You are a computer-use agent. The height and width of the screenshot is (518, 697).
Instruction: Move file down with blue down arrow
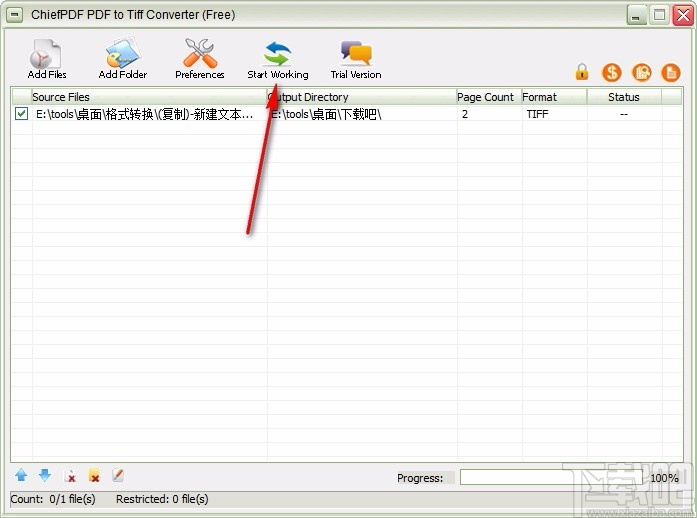(x=45, y=475)
